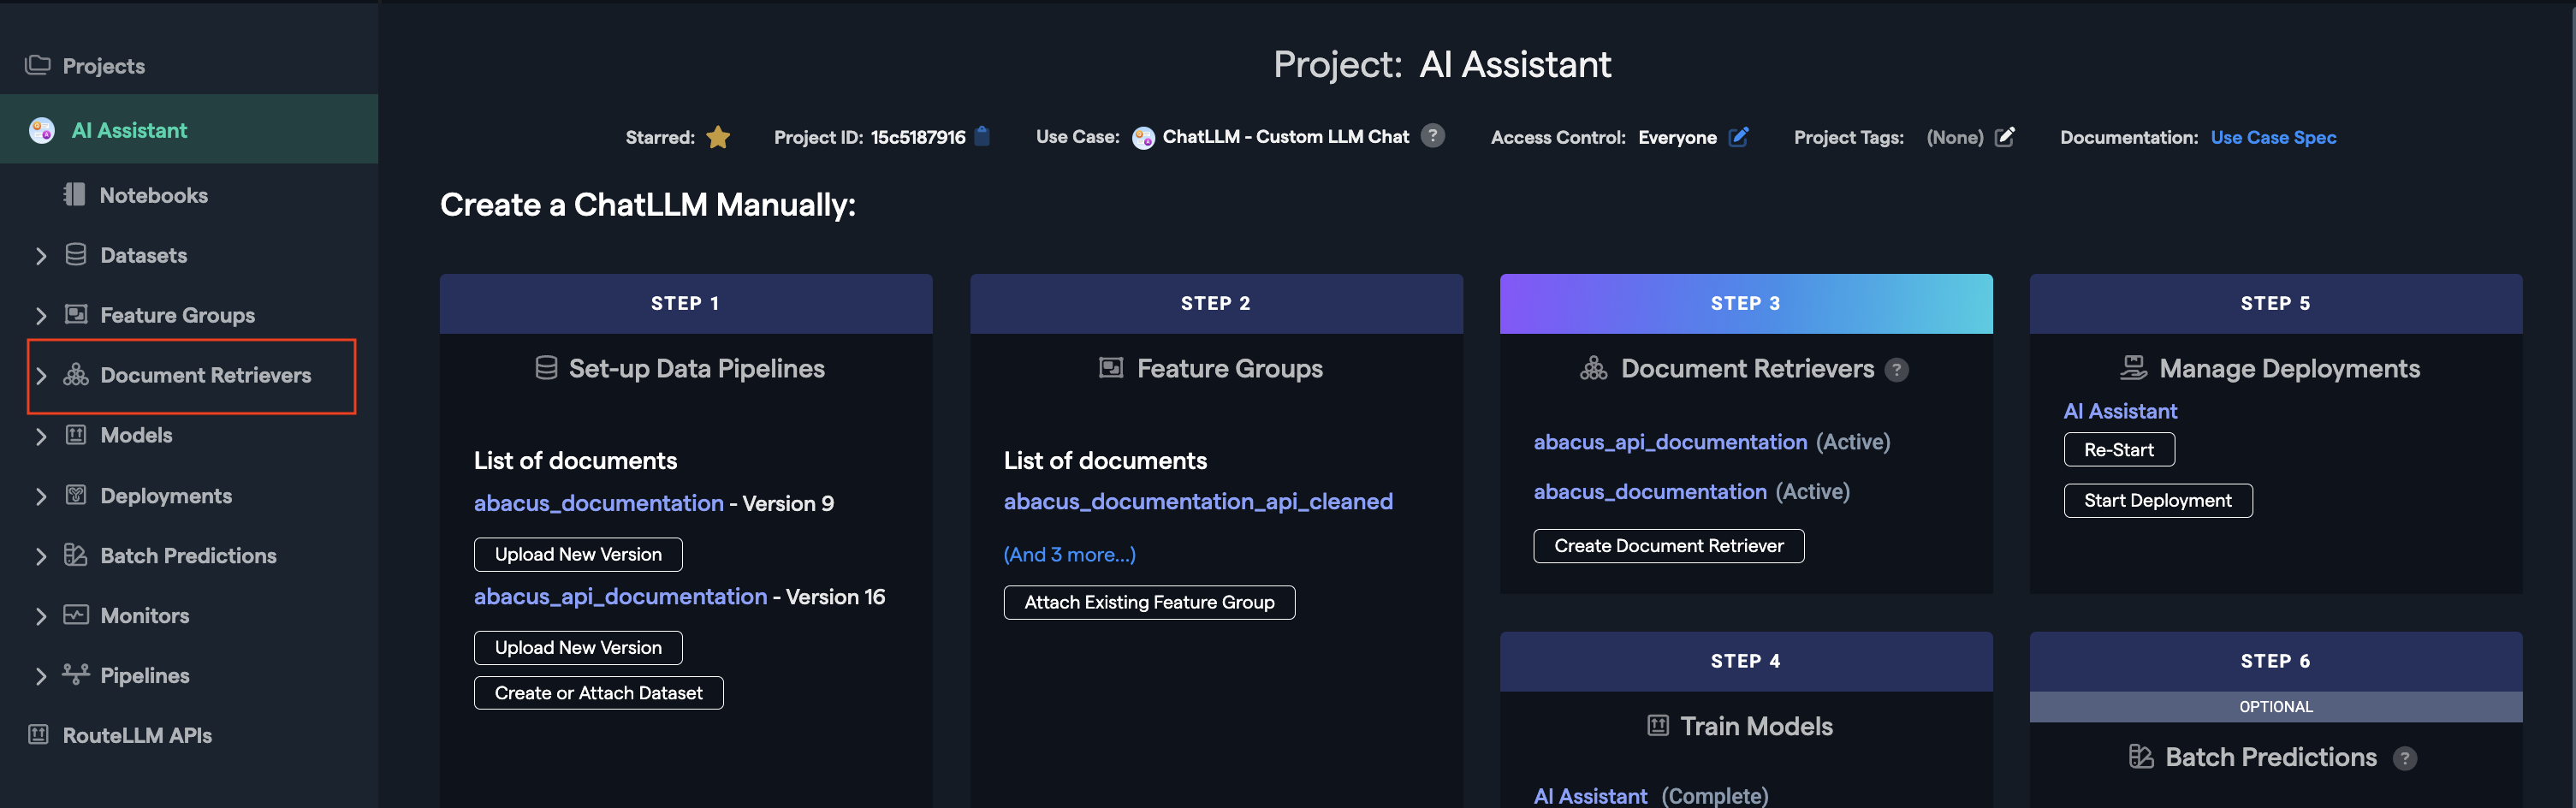
Task: Click the Start Deployment button
Action: tap(2157, 500)
